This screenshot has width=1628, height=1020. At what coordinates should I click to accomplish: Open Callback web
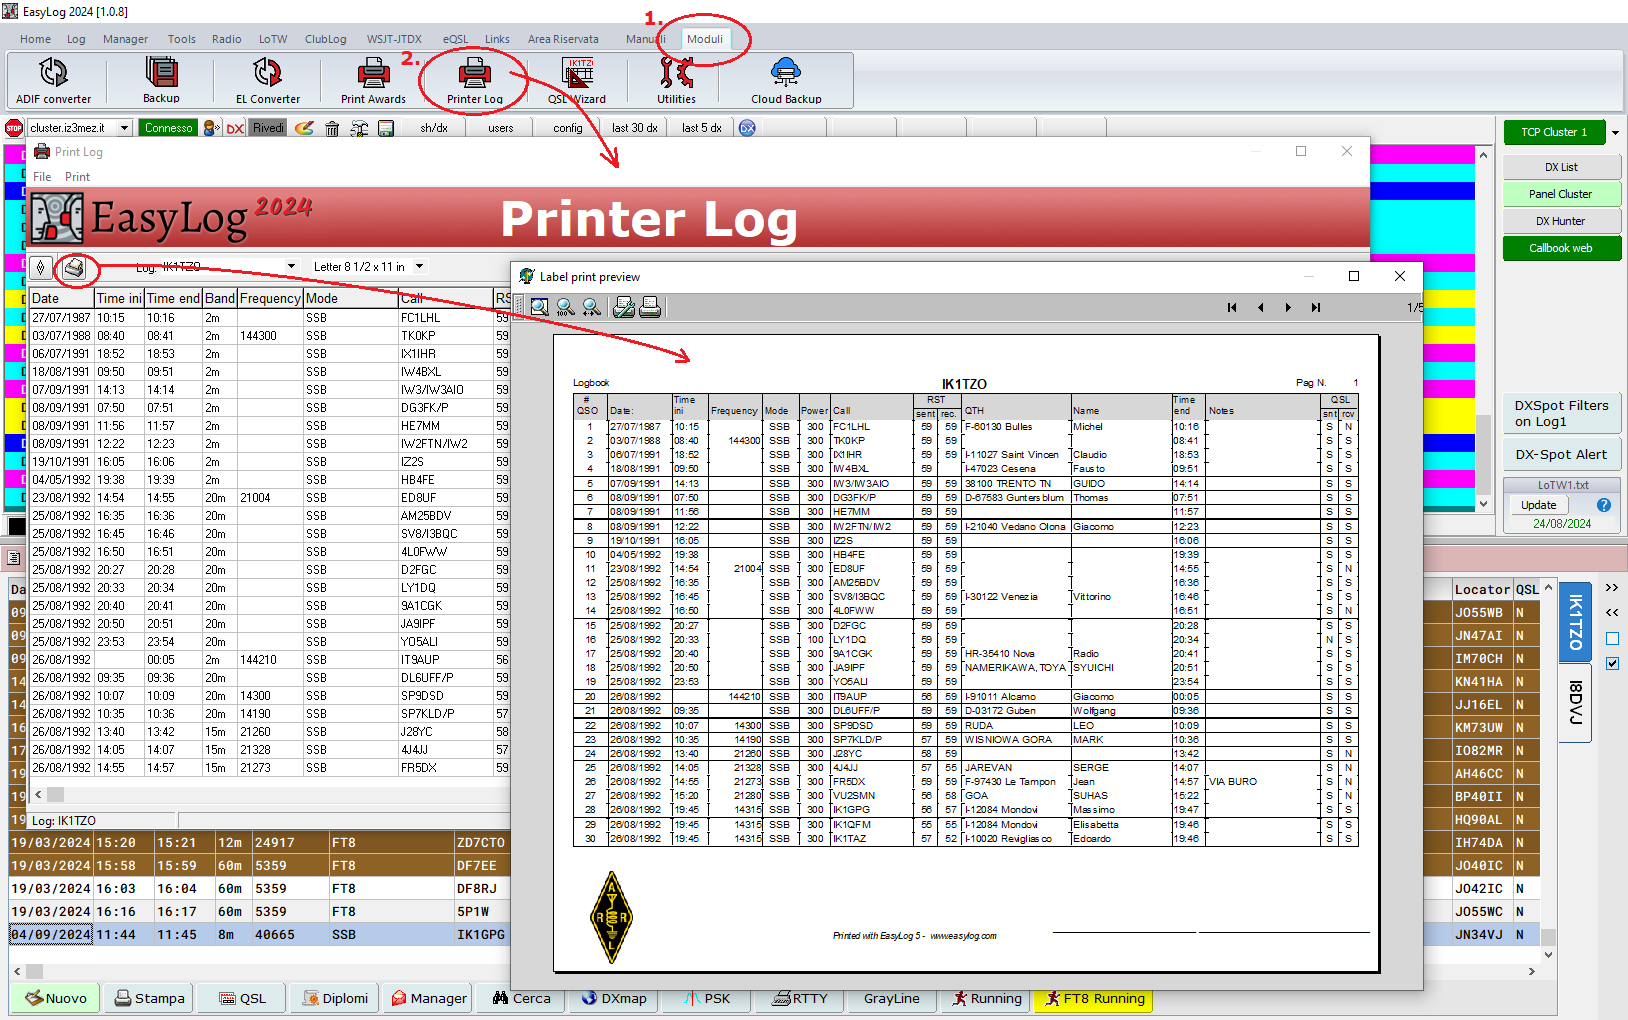click(x=1561, y=248)
